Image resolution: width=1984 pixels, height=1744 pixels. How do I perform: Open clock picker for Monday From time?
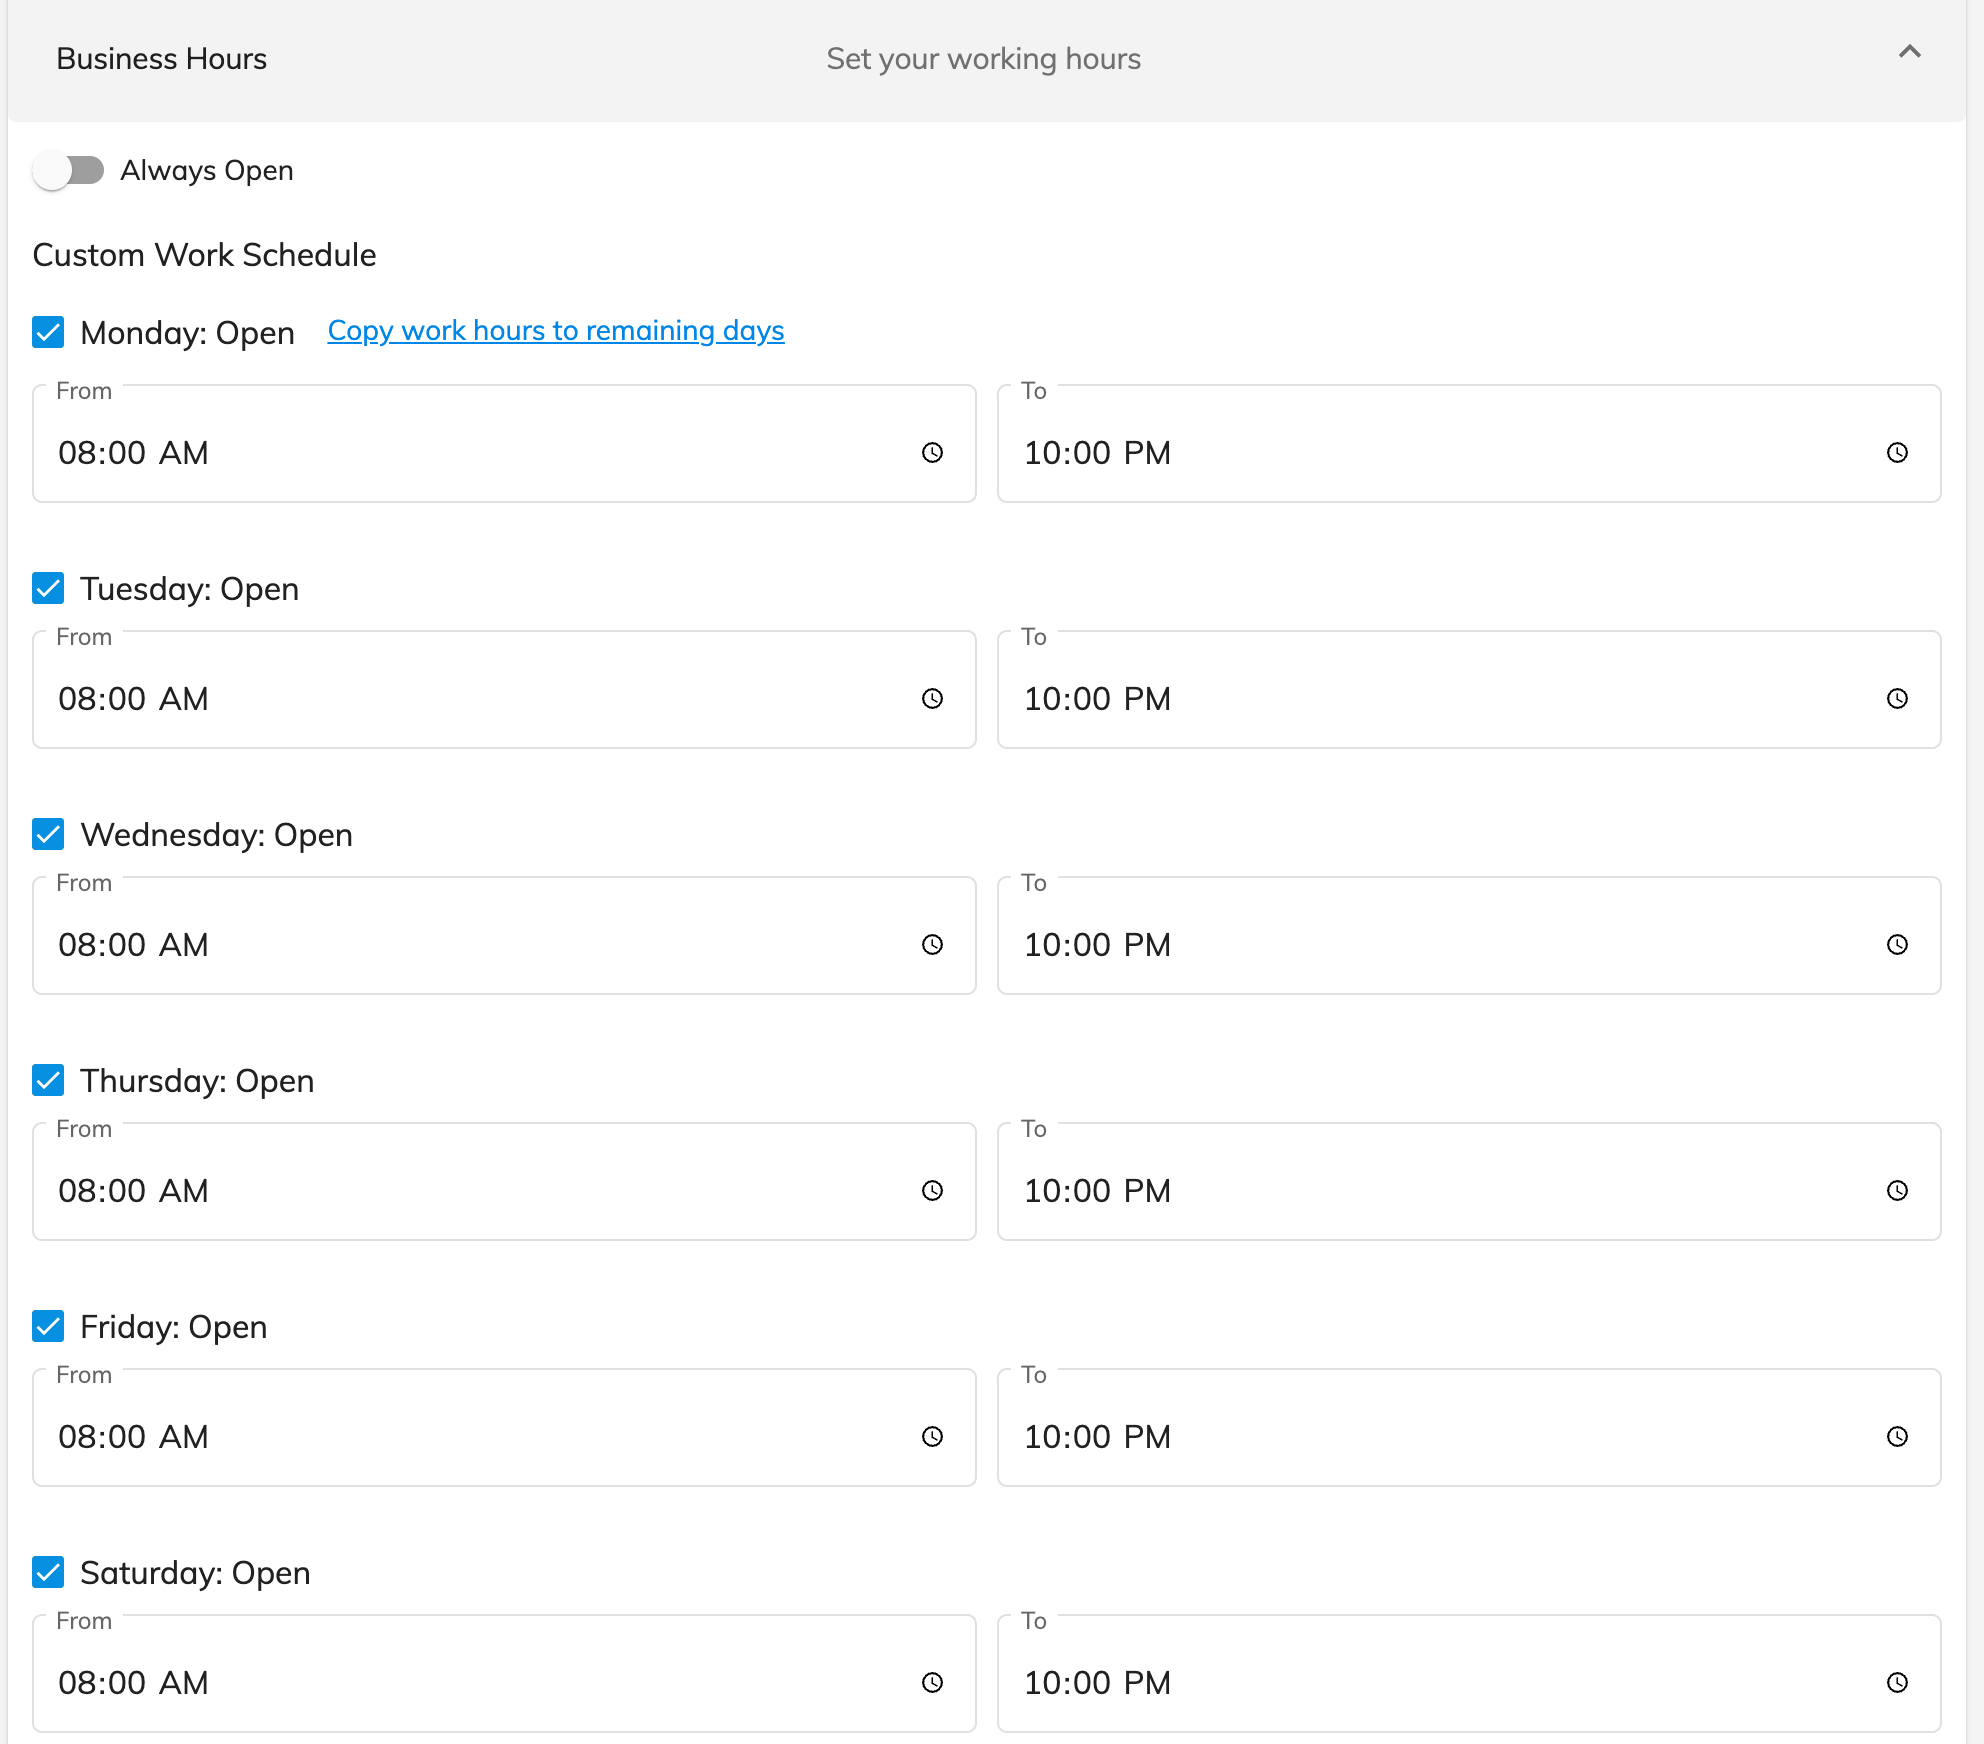point(932,453)
